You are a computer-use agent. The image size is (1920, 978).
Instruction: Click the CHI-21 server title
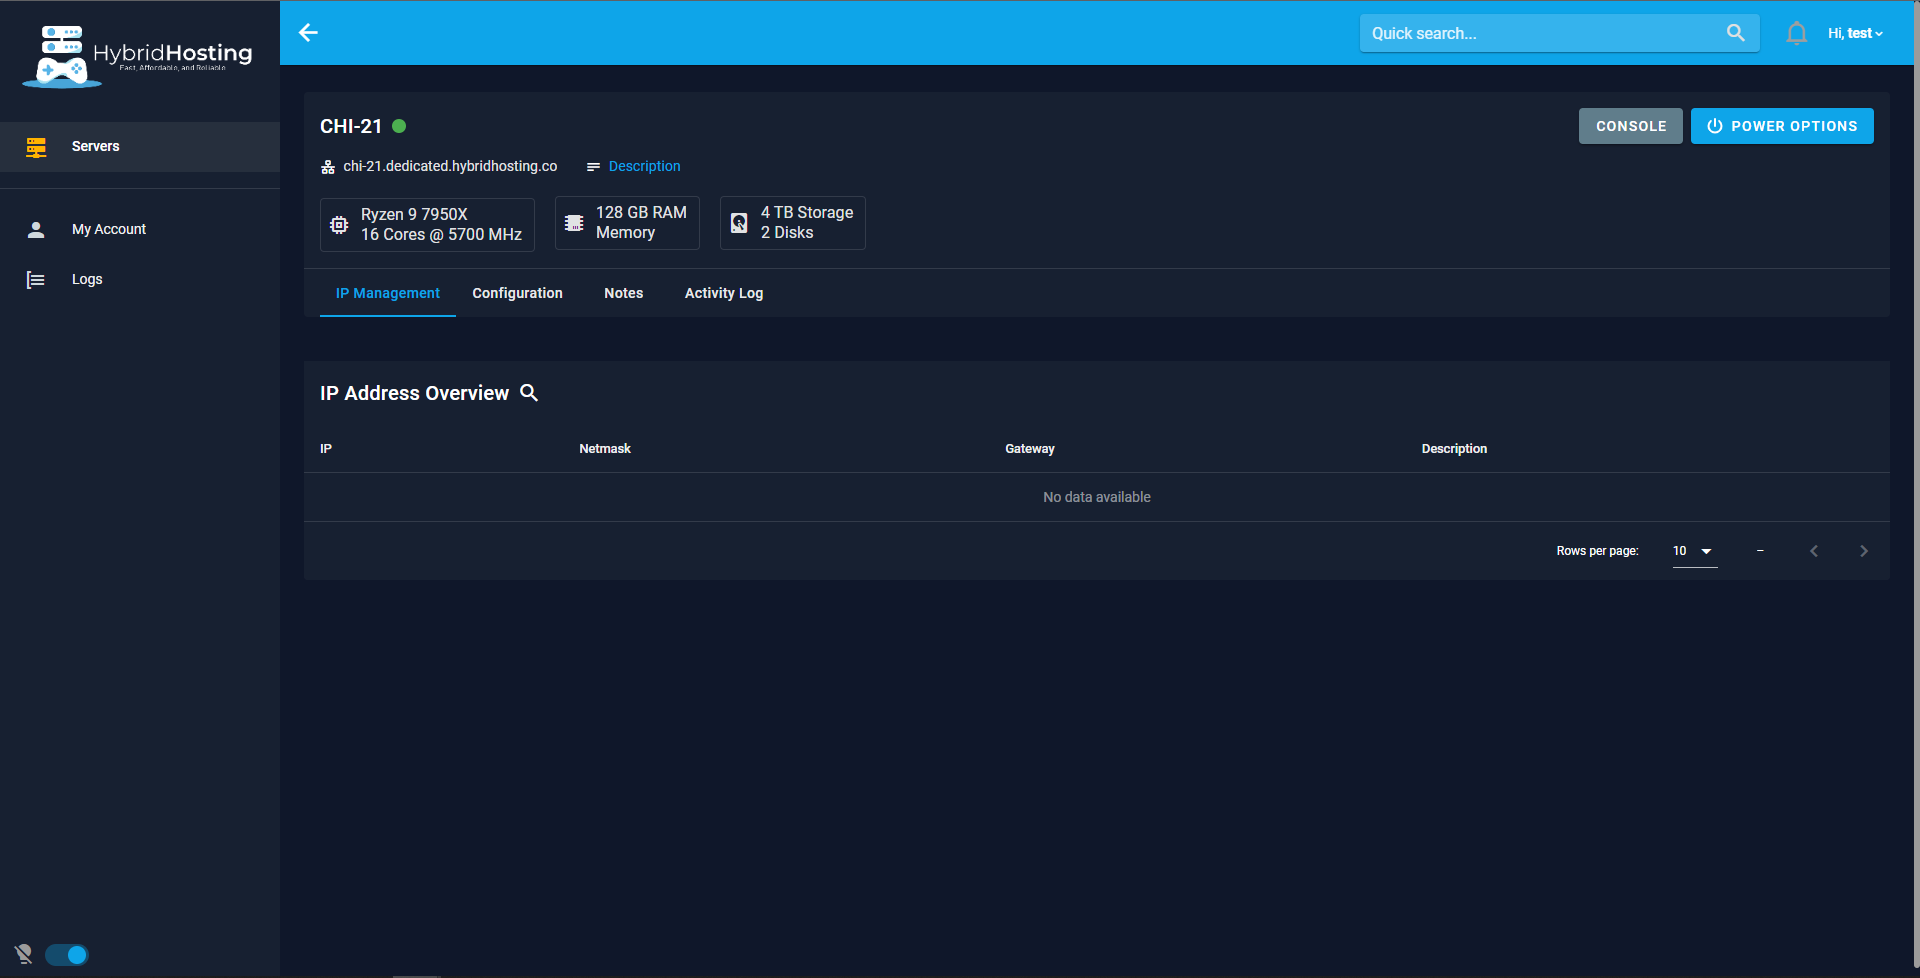tap(351, 126)
